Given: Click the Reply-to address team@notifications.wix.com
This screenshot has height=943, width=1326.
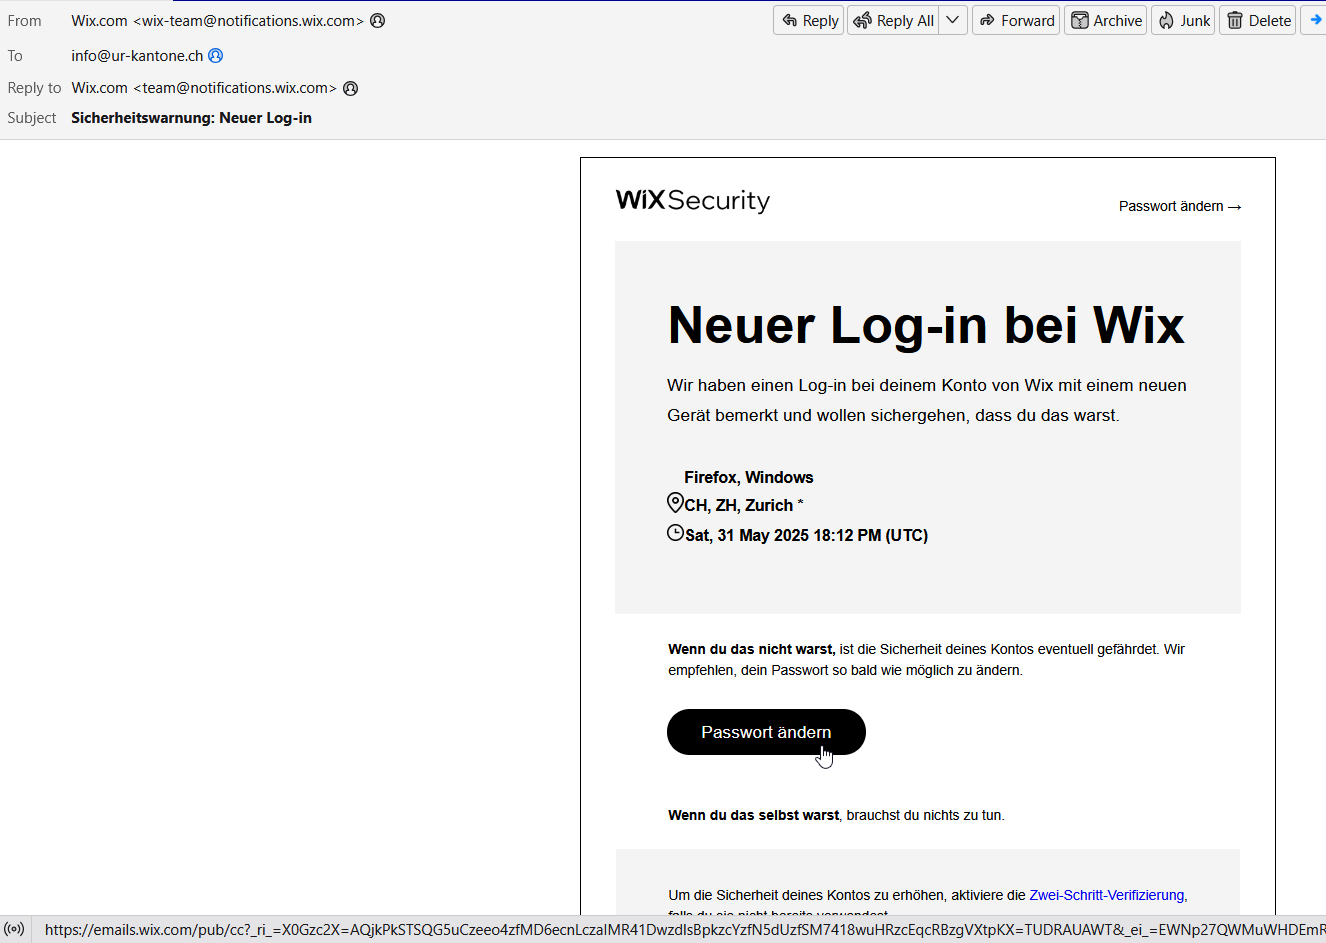Looking at the screenshot, I should [235, 88].
